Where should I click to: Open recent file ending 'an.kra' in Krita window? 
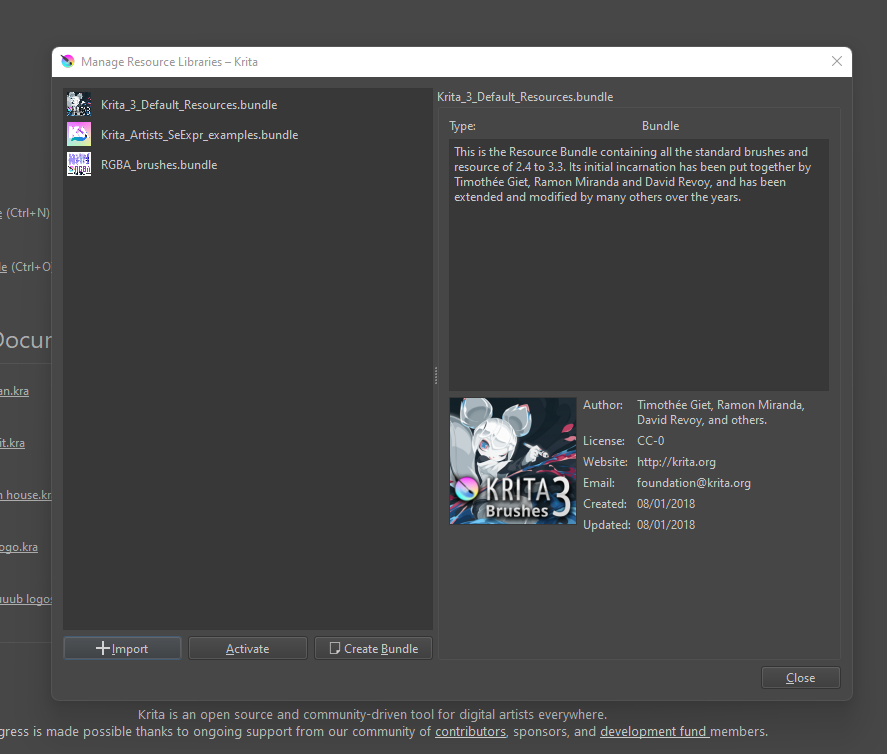14,391
